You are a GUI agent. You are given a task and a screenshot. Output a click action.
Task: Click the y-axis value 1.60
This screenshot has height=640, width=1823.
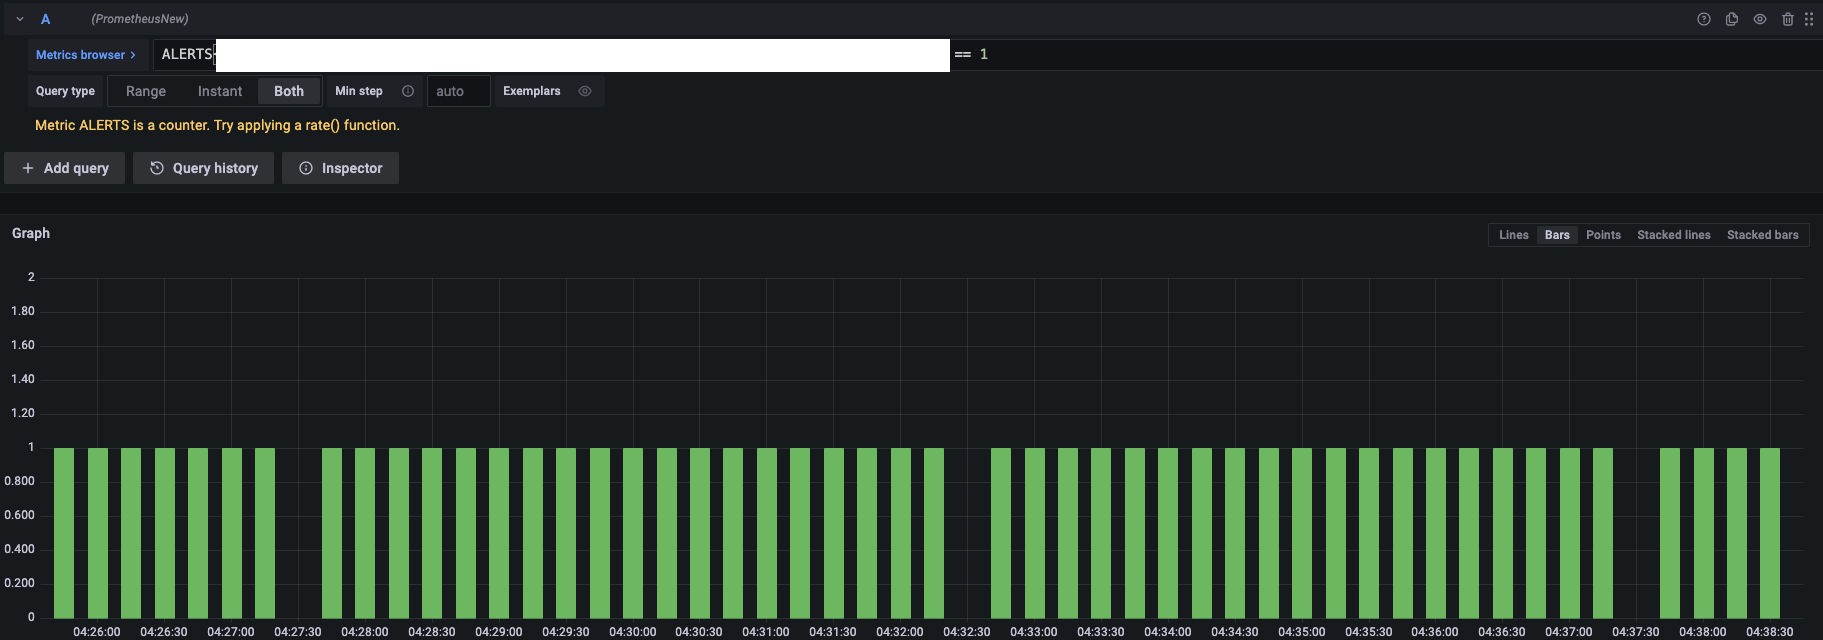pyautogui.click(x=23, y=345)
